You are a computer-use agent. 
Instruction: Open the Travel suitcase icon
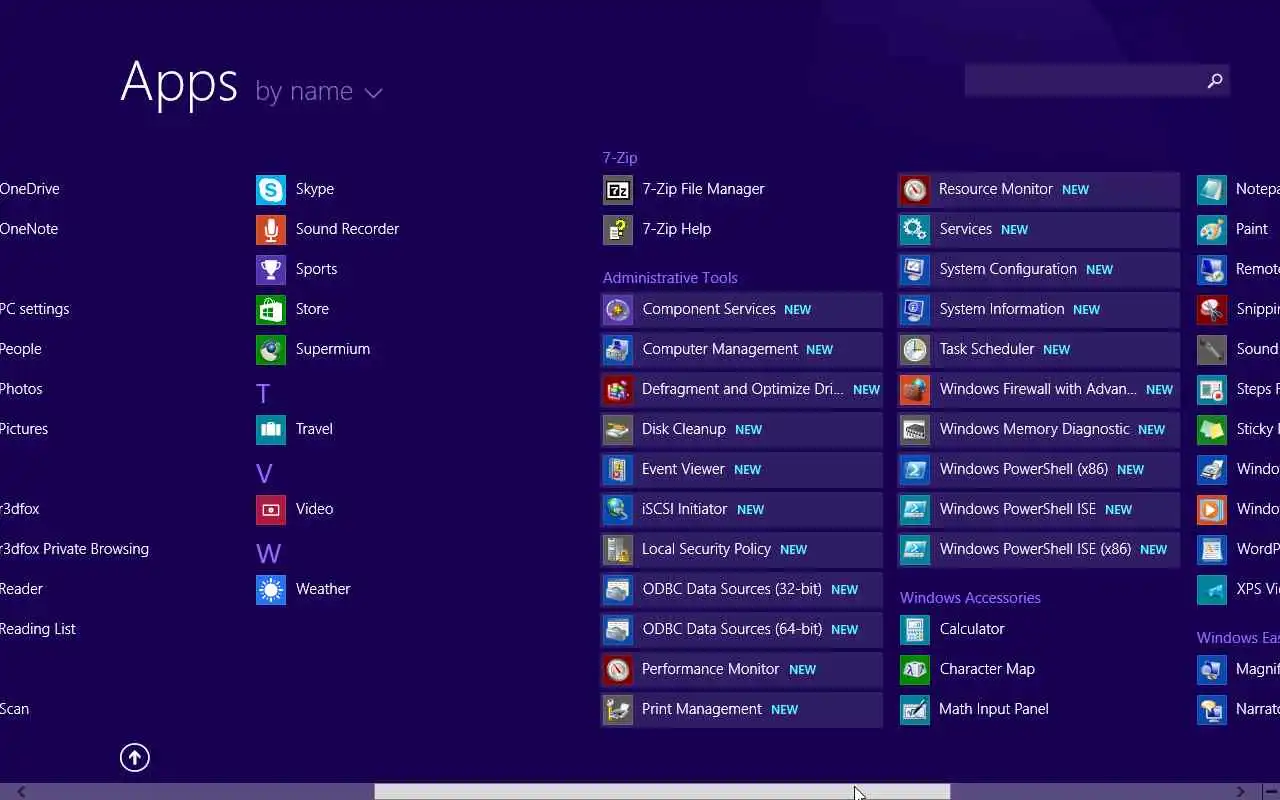tap(271, 429)
